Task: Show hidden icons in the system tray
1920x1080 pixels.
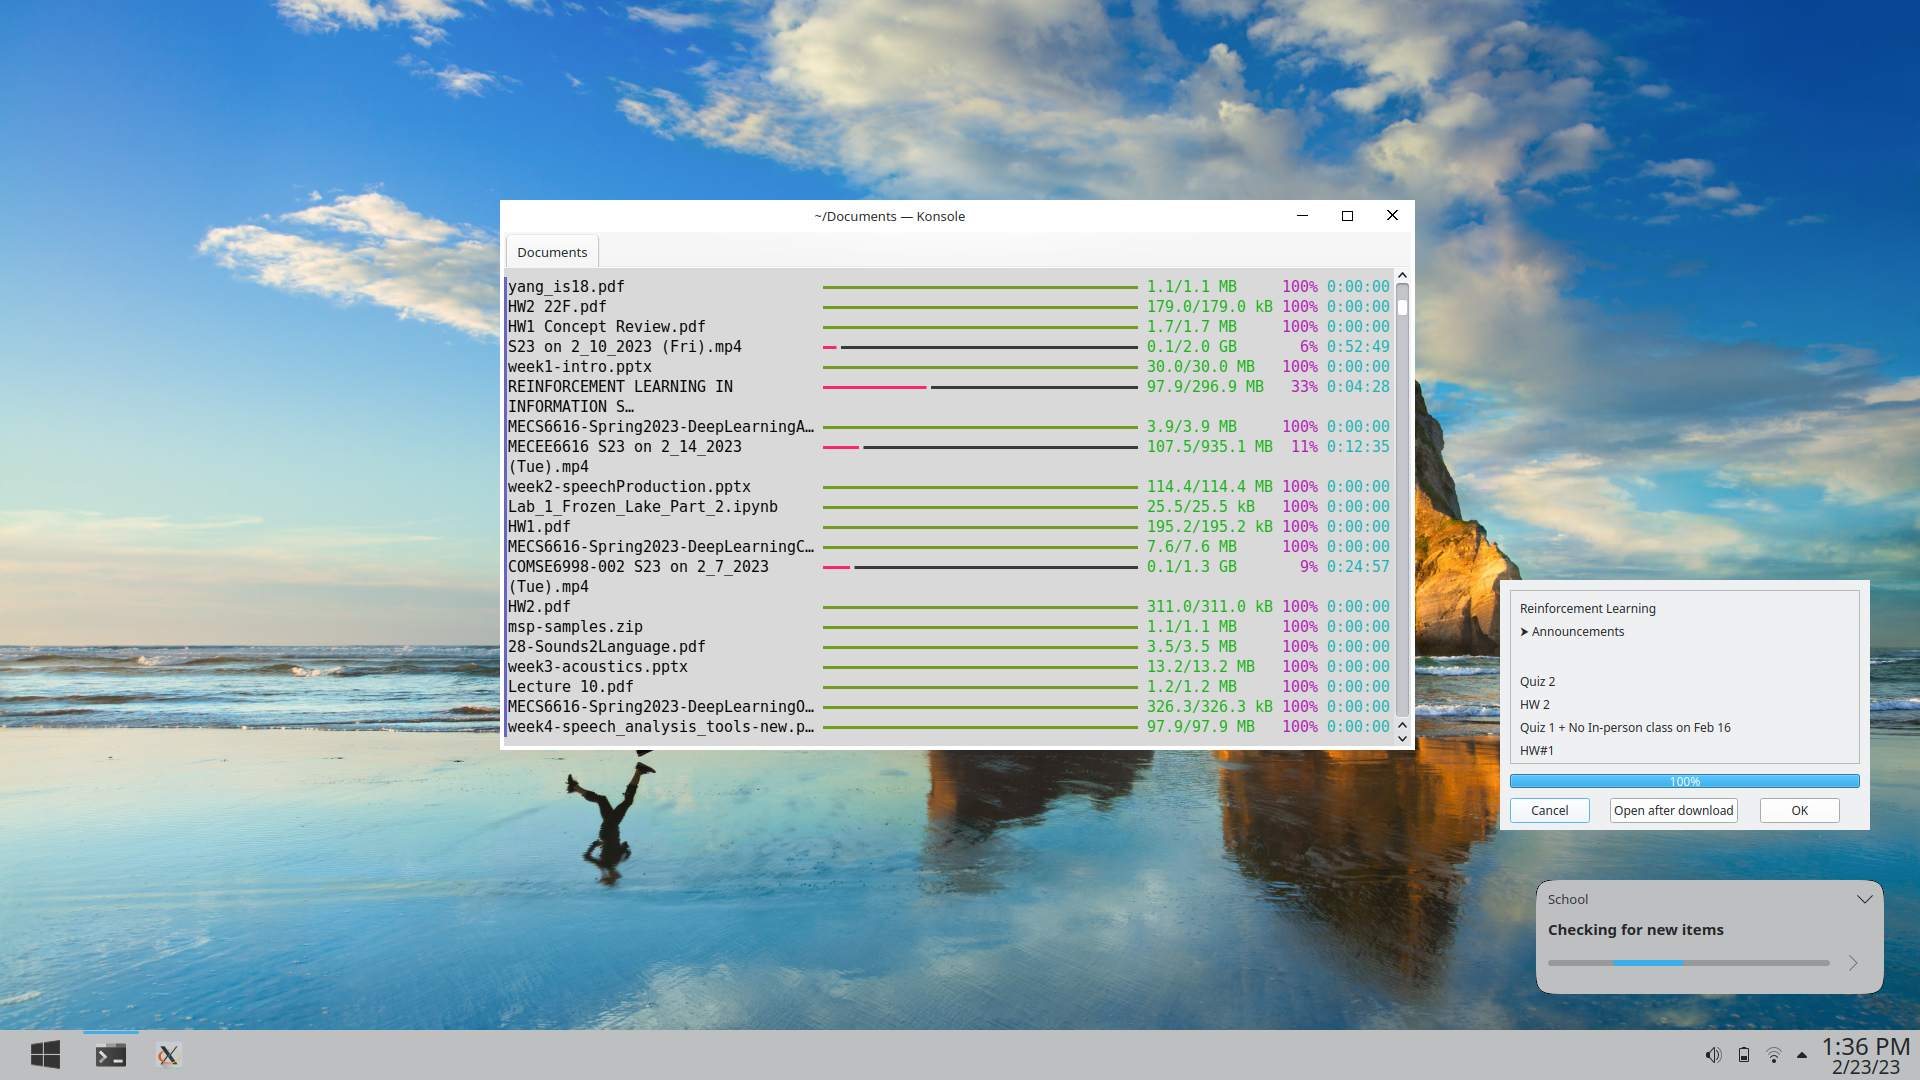Action: coord(1803,1054)
